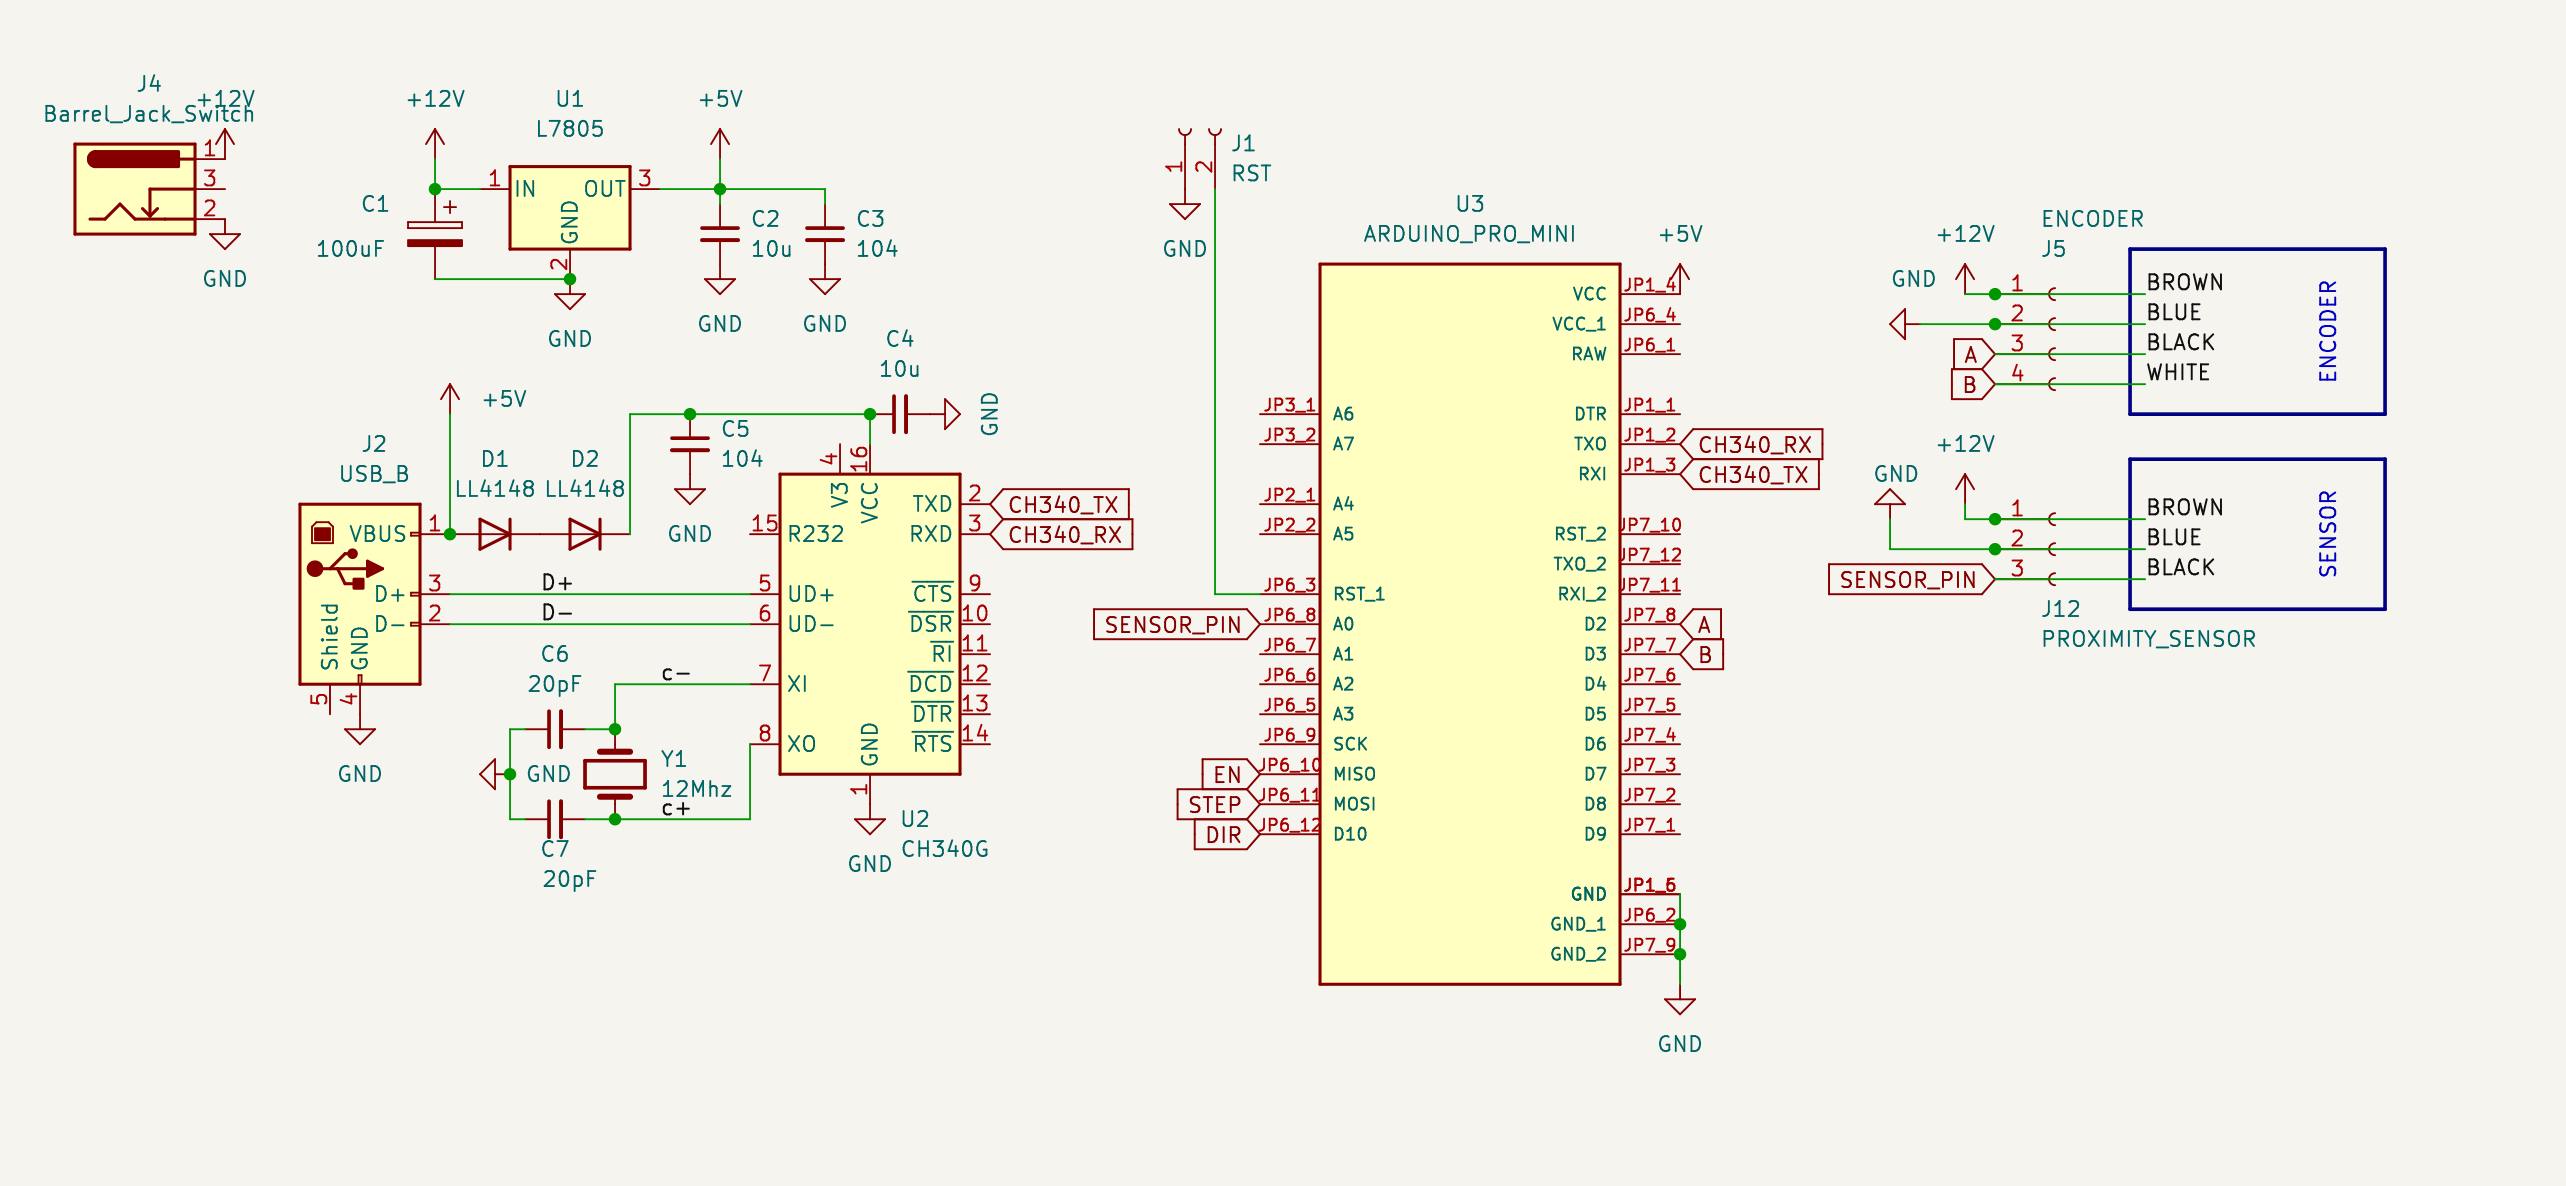Image resolution: width=2566 pixels, height=1186 pixels.
Task: Click the DIR global label
Action: point(1222,834)
